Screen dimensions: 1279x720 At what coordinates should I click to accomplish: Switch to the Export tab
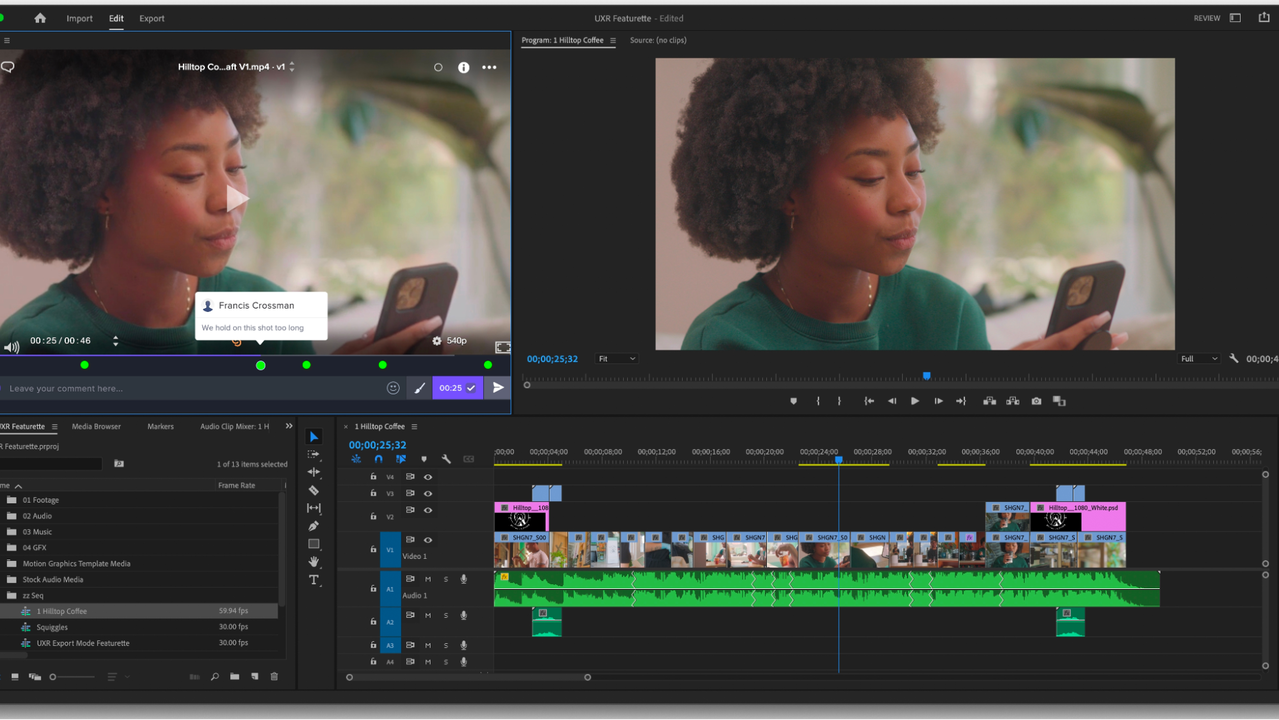coord(152,18)
